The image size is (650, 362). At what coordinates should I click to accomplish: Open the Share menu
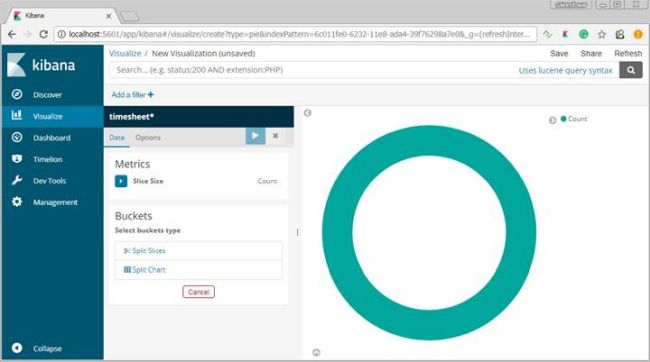coord(591,53)
